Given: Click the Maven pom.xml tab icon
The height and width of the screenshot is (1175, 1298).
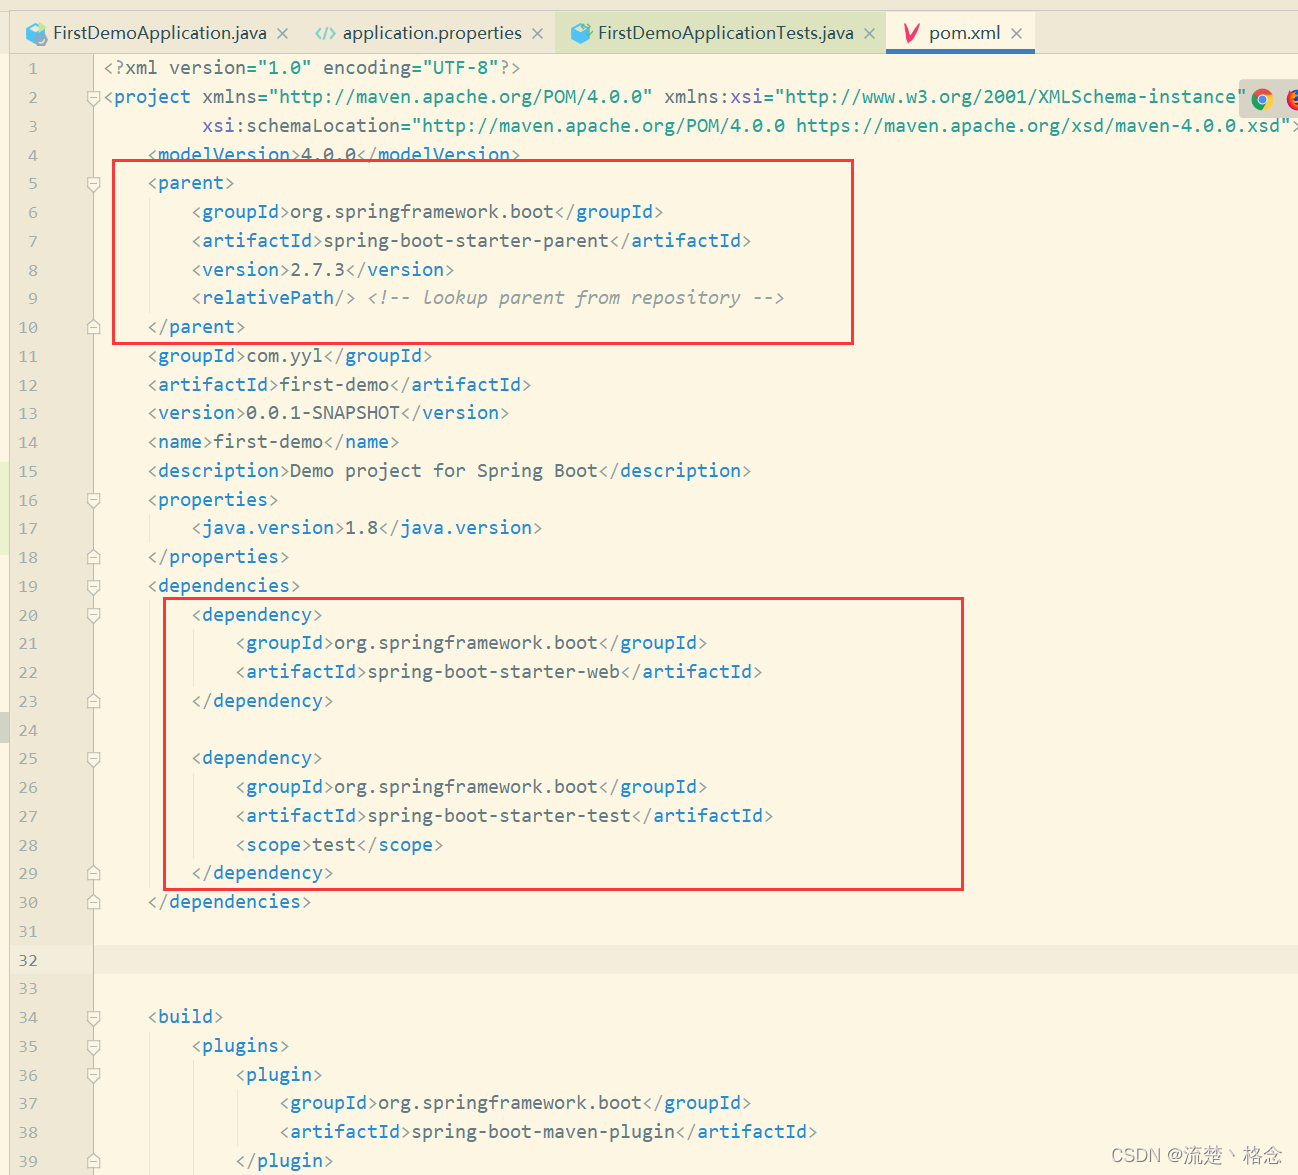Looking at the screenshot, I should click(x=911, y=34).
